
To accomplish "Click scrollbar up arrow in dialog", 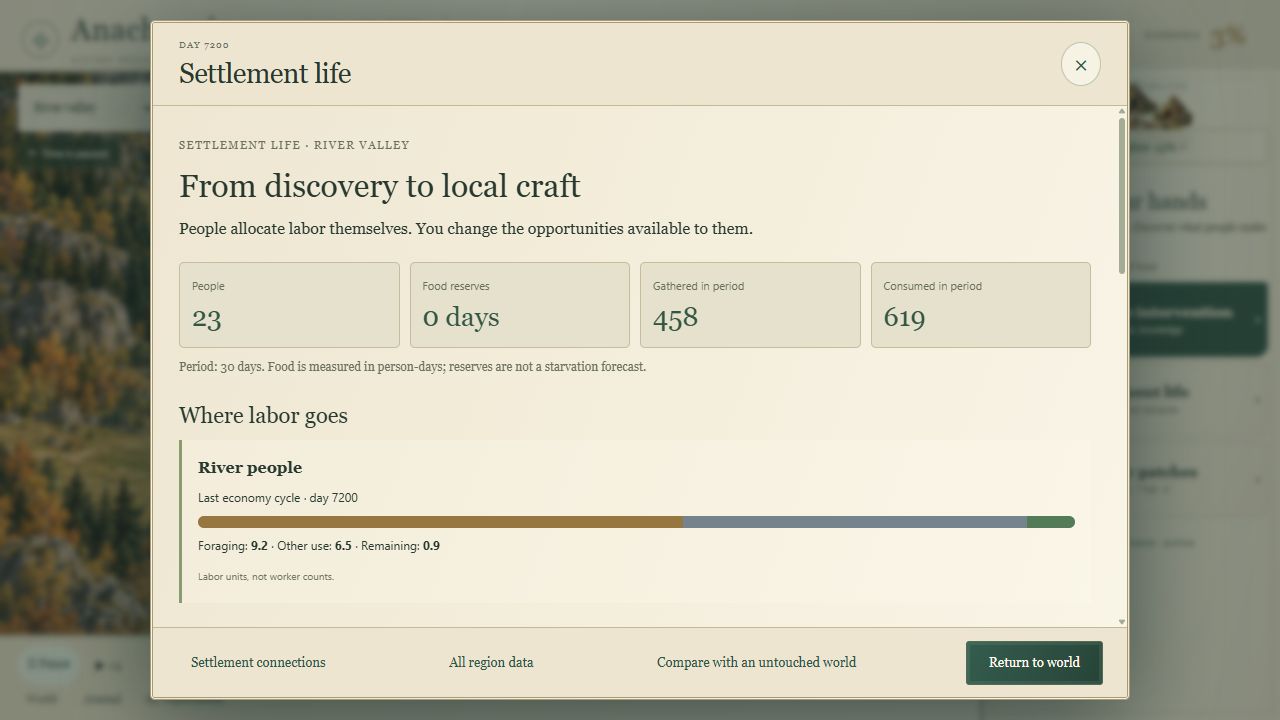I will 1122,111.
